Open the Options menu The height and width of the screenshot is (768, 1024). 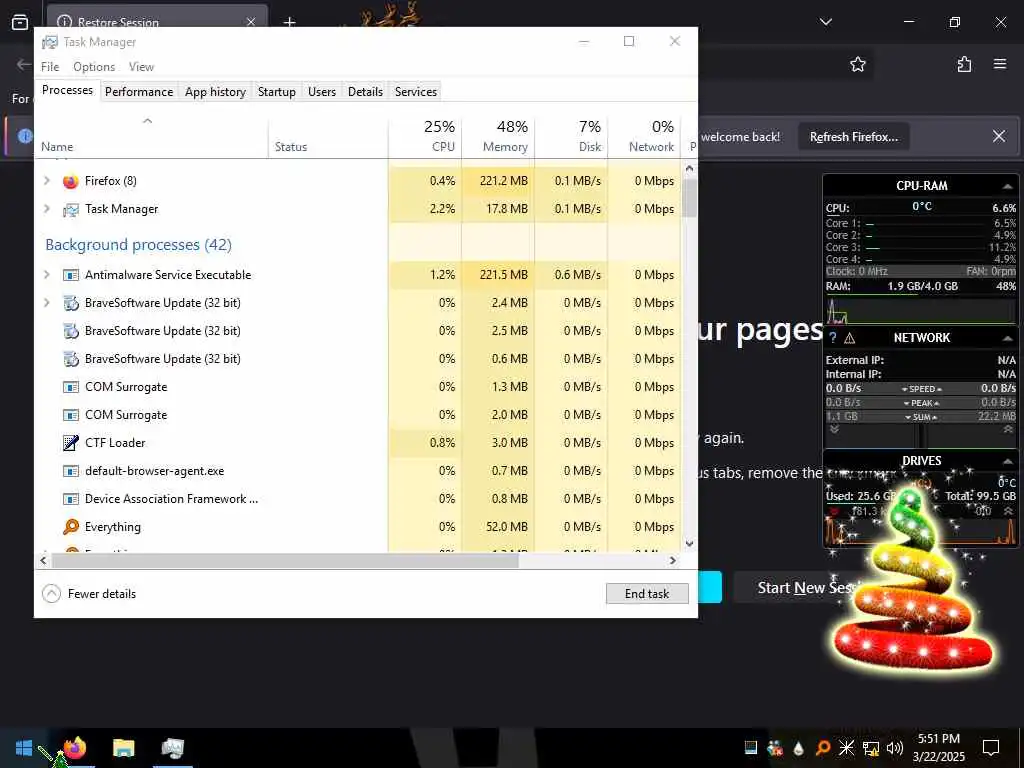pos(94,67)
